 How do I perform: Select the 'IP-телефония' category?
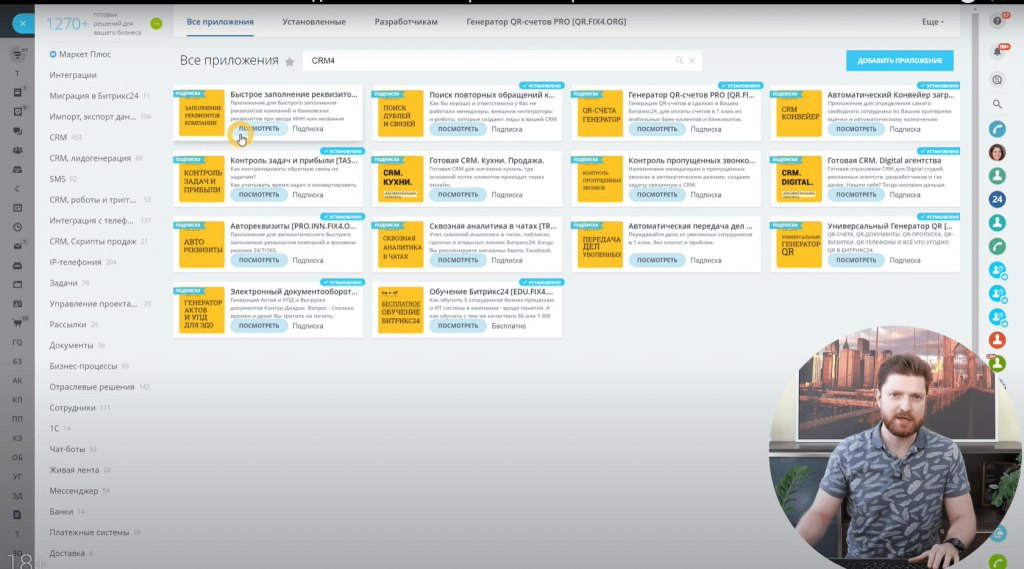[x=75, y=262]
